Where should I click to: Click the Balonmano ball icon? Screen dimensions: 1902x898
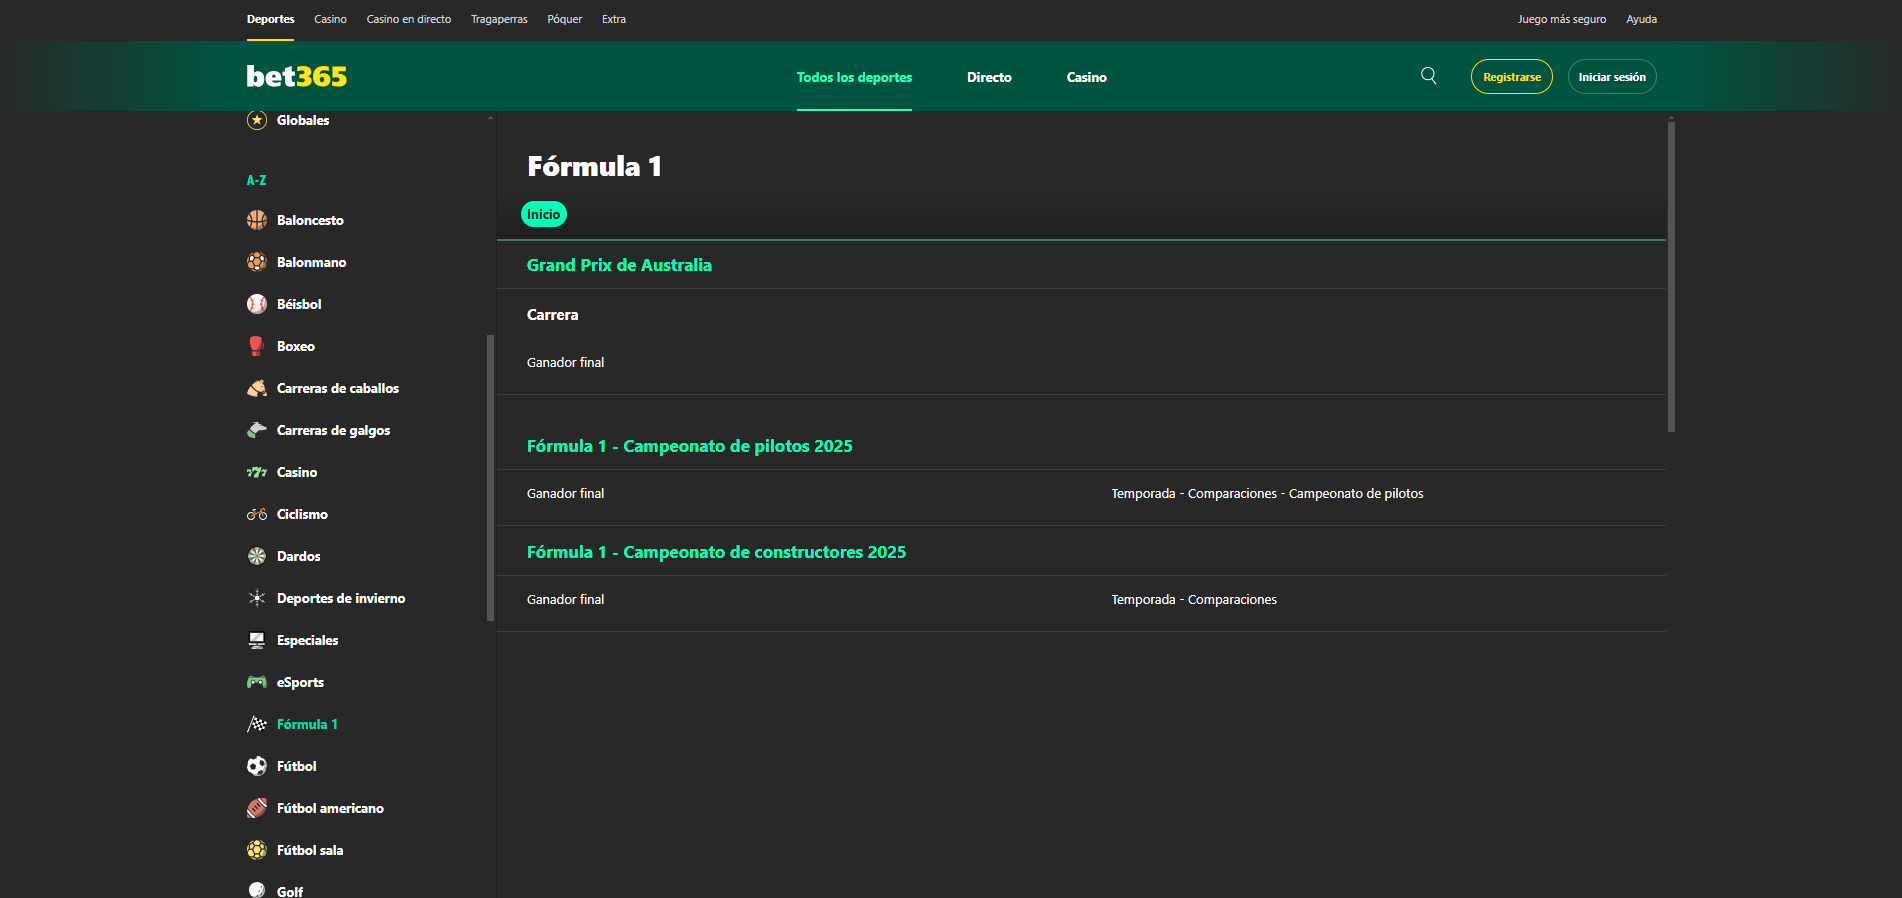click(257, 262)
